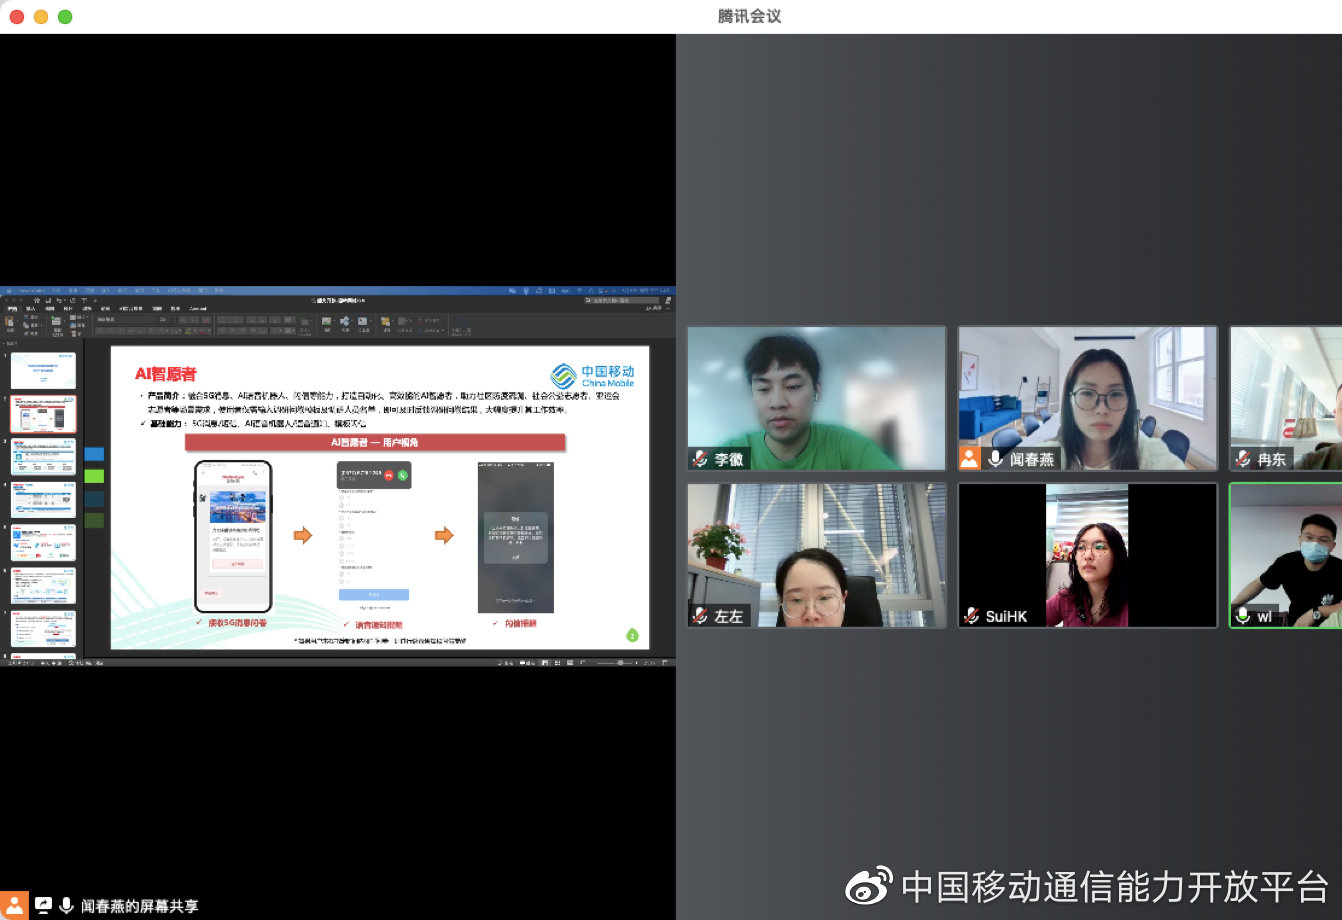Image resolution: width=1342 pixels, height=920 pixels.
Task: Click the screen-share icon in the bottom bar
Action: [43, 906]
